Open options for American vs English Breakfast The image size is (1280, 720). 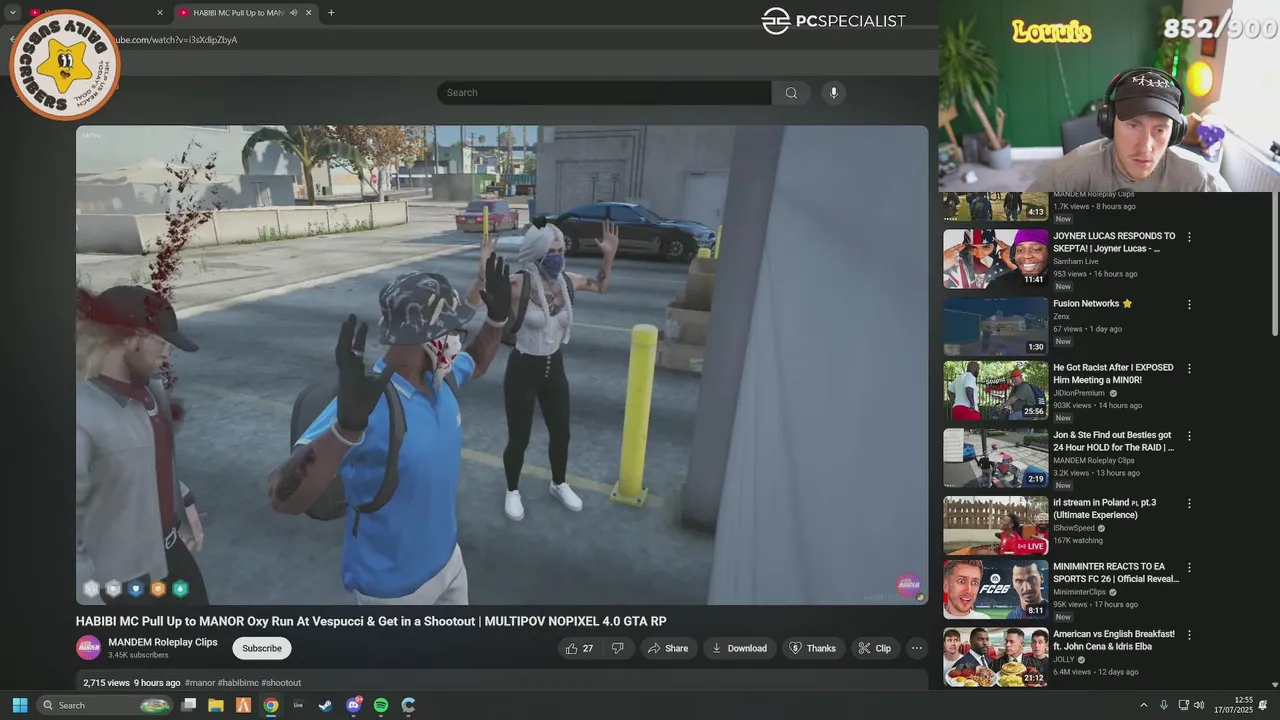point(1189,635)
